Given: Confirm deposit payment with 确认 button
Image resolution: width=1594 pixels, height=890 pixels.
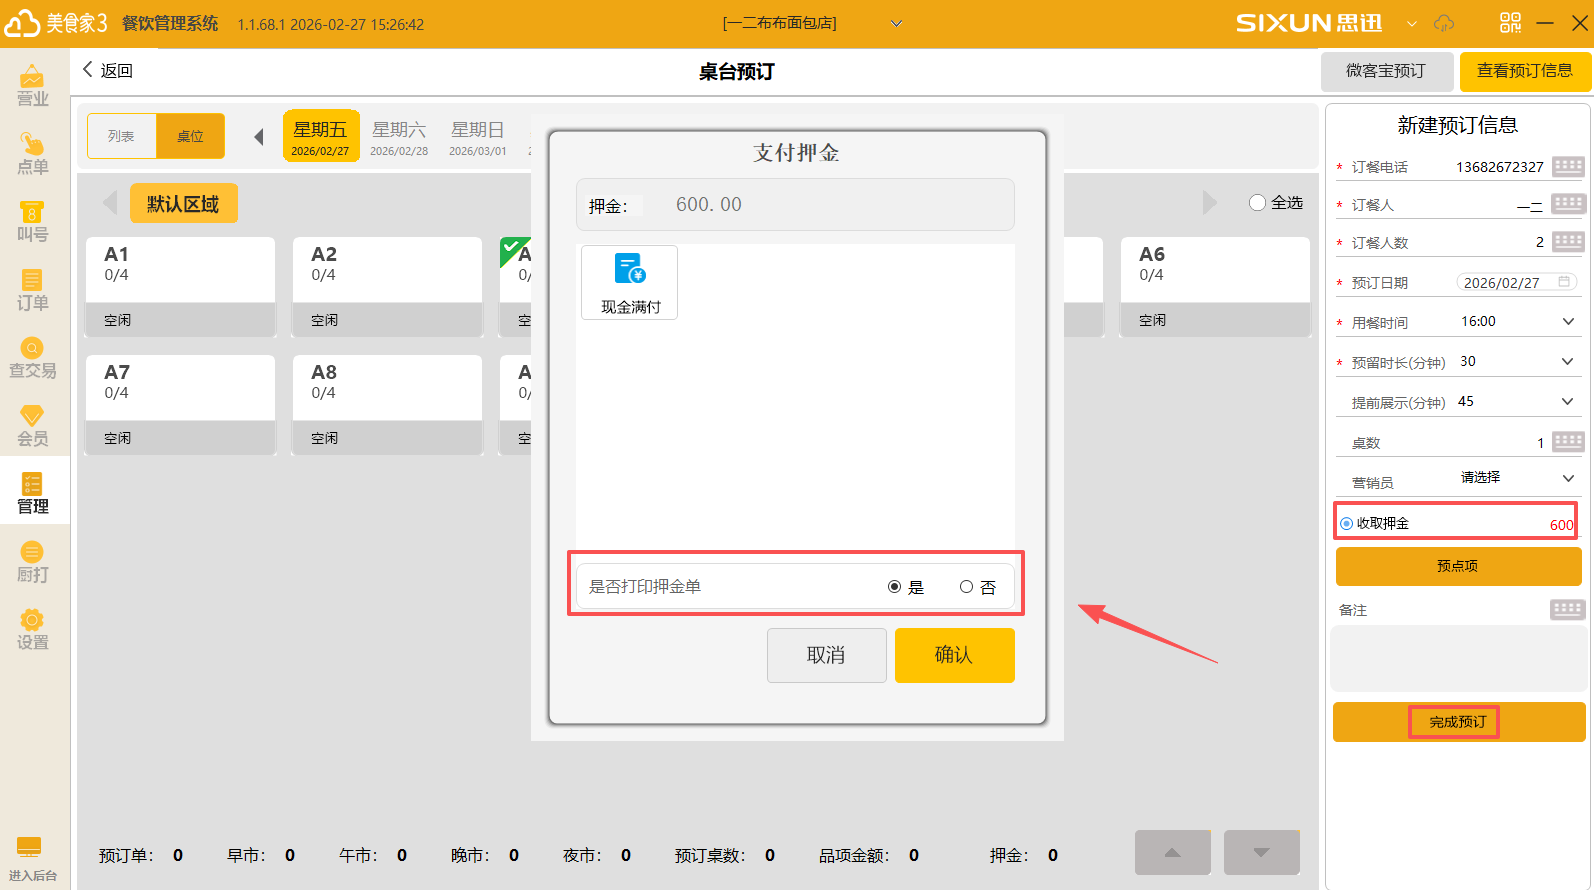Looking at the screenshot, I should pos(954,655).
